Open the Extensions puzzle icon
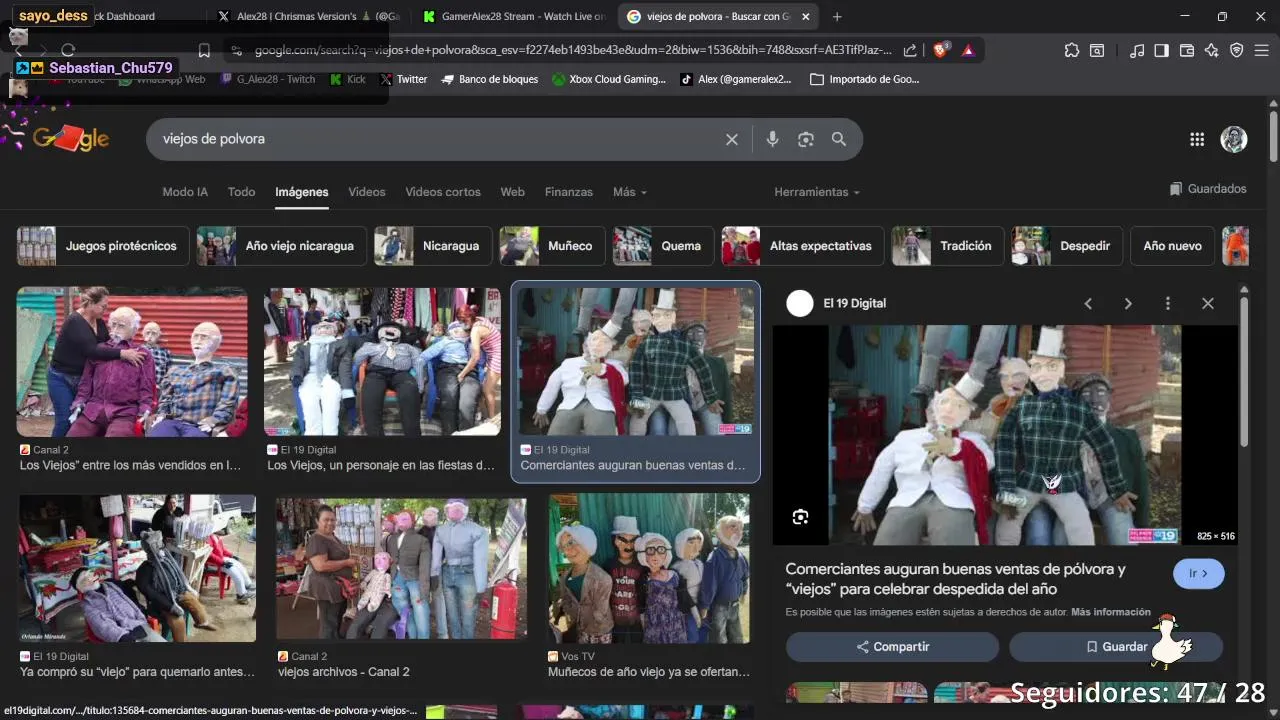The image size is (1280, 720). (x=1072, y=50)
